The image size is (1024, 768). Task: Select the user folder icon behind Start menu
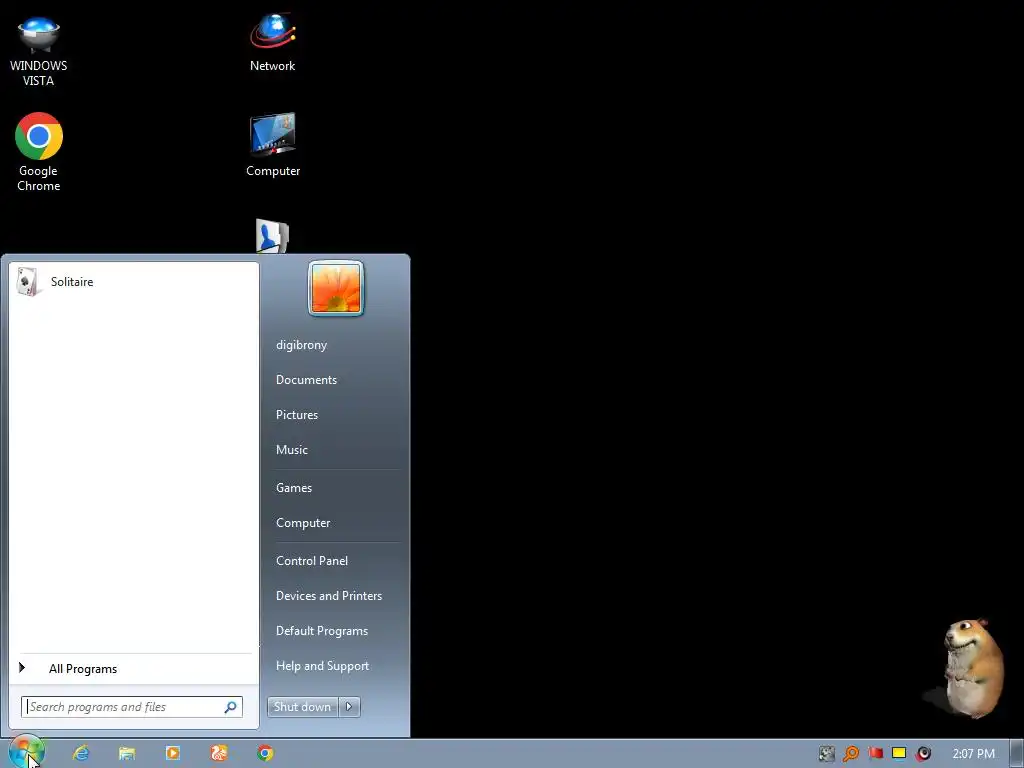pyautogui.click(x=272, y=236)
